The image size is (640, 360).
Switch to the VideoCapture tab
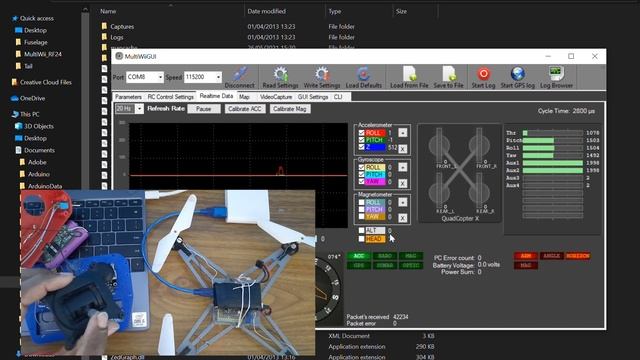[276, 97]
